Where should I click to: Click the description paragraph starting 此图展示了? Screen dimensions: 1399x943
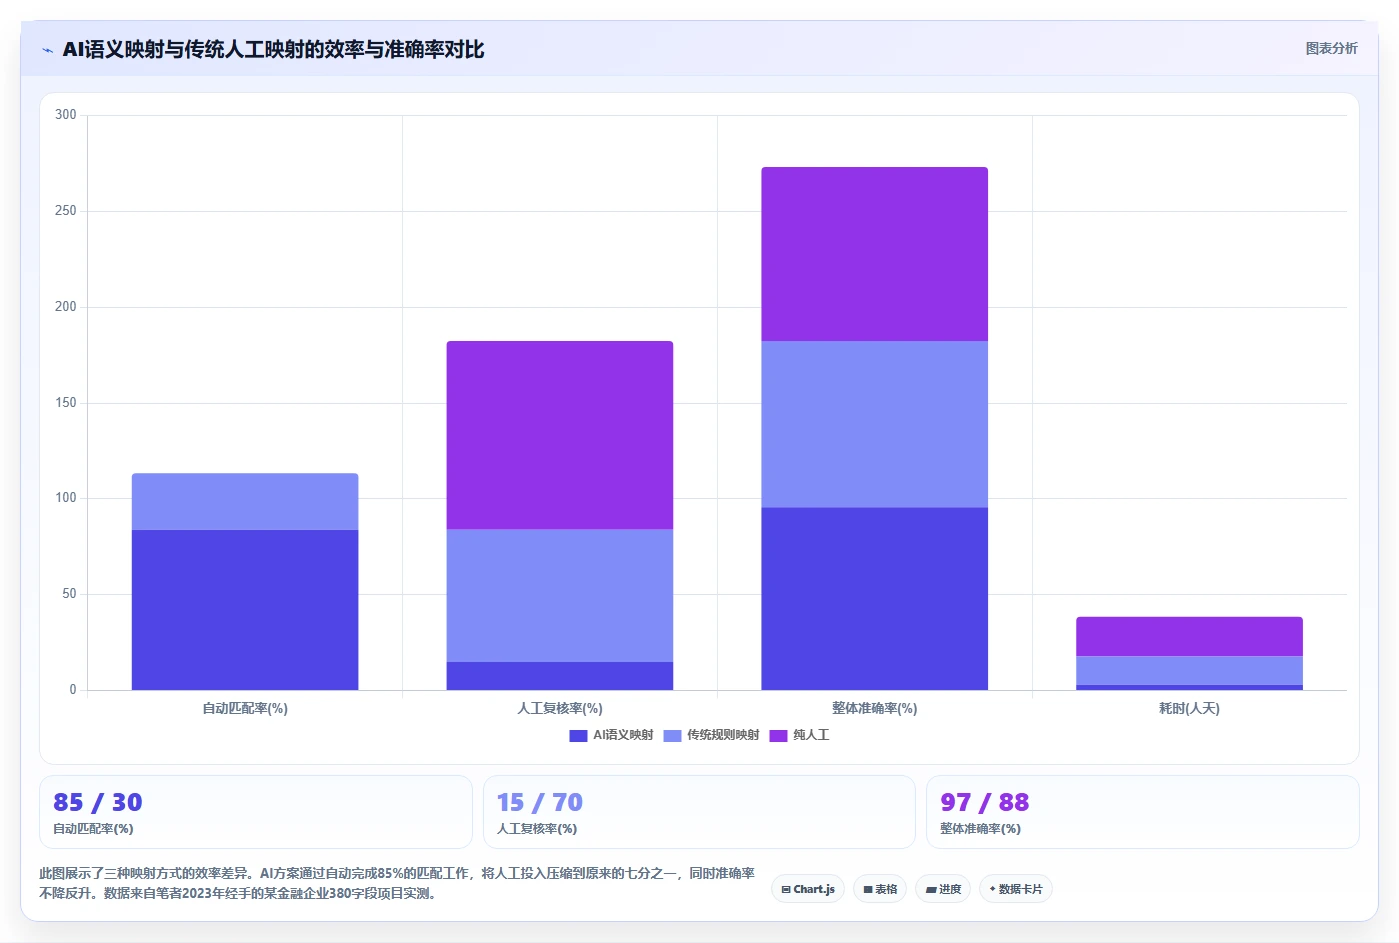pos(397,883)
